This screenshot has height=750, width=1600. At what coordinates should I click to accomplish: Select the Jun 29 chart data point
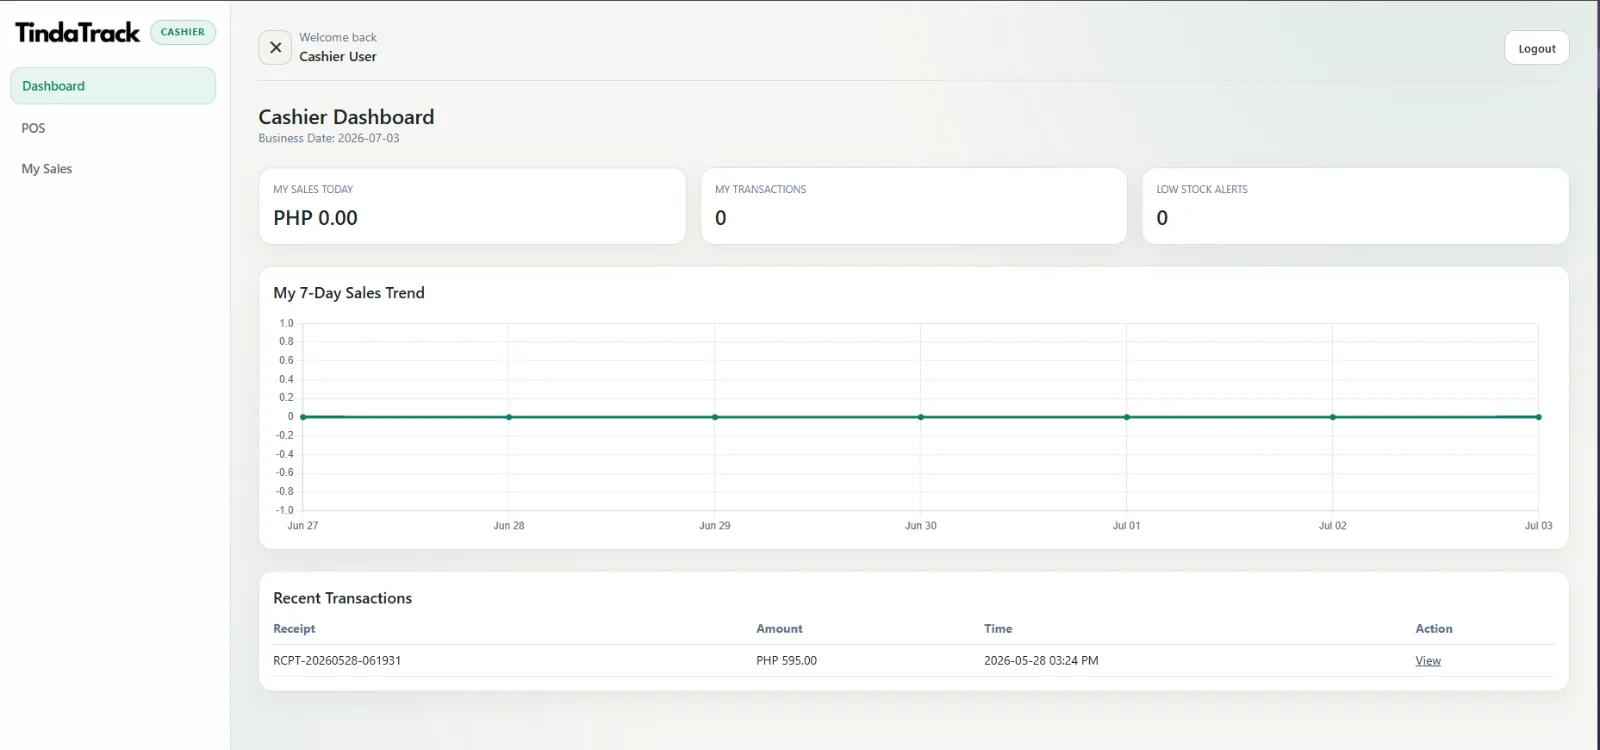click(715, 417)
